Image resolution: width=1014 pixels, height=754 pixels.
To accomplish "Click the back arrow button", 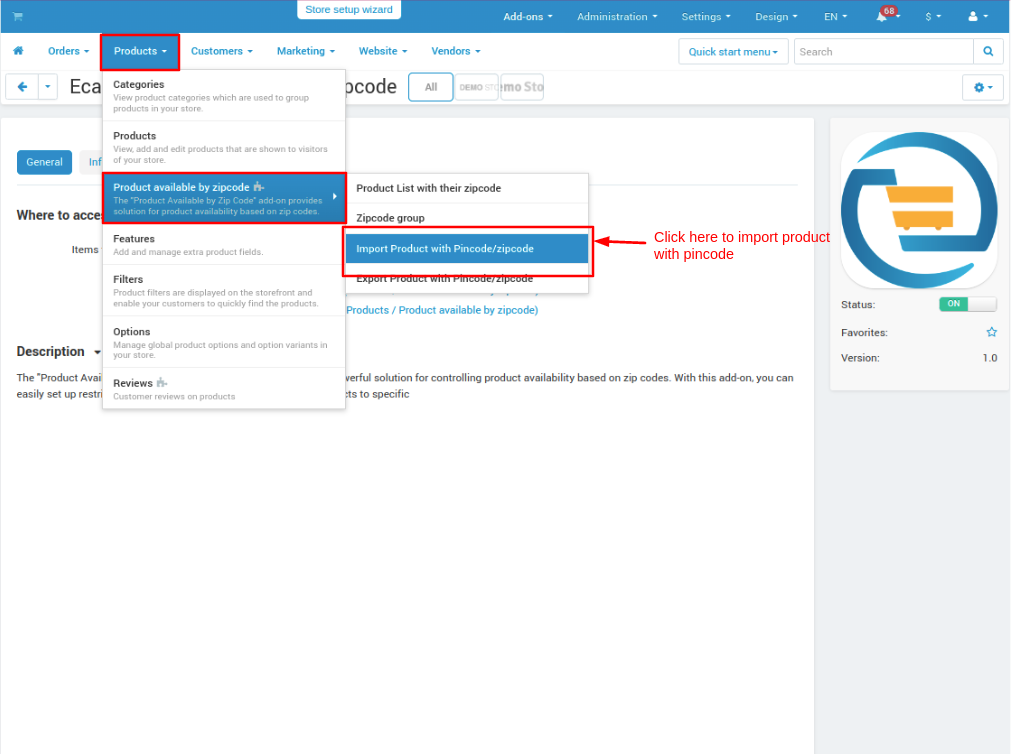I will [23, 87].
